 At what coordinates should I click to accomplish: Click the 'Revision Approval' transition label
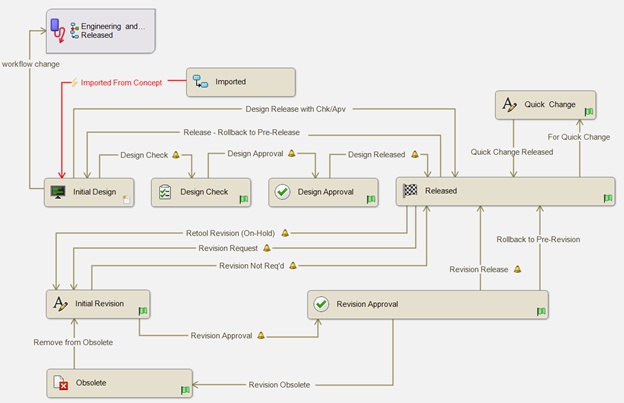[x=221, y=336]
